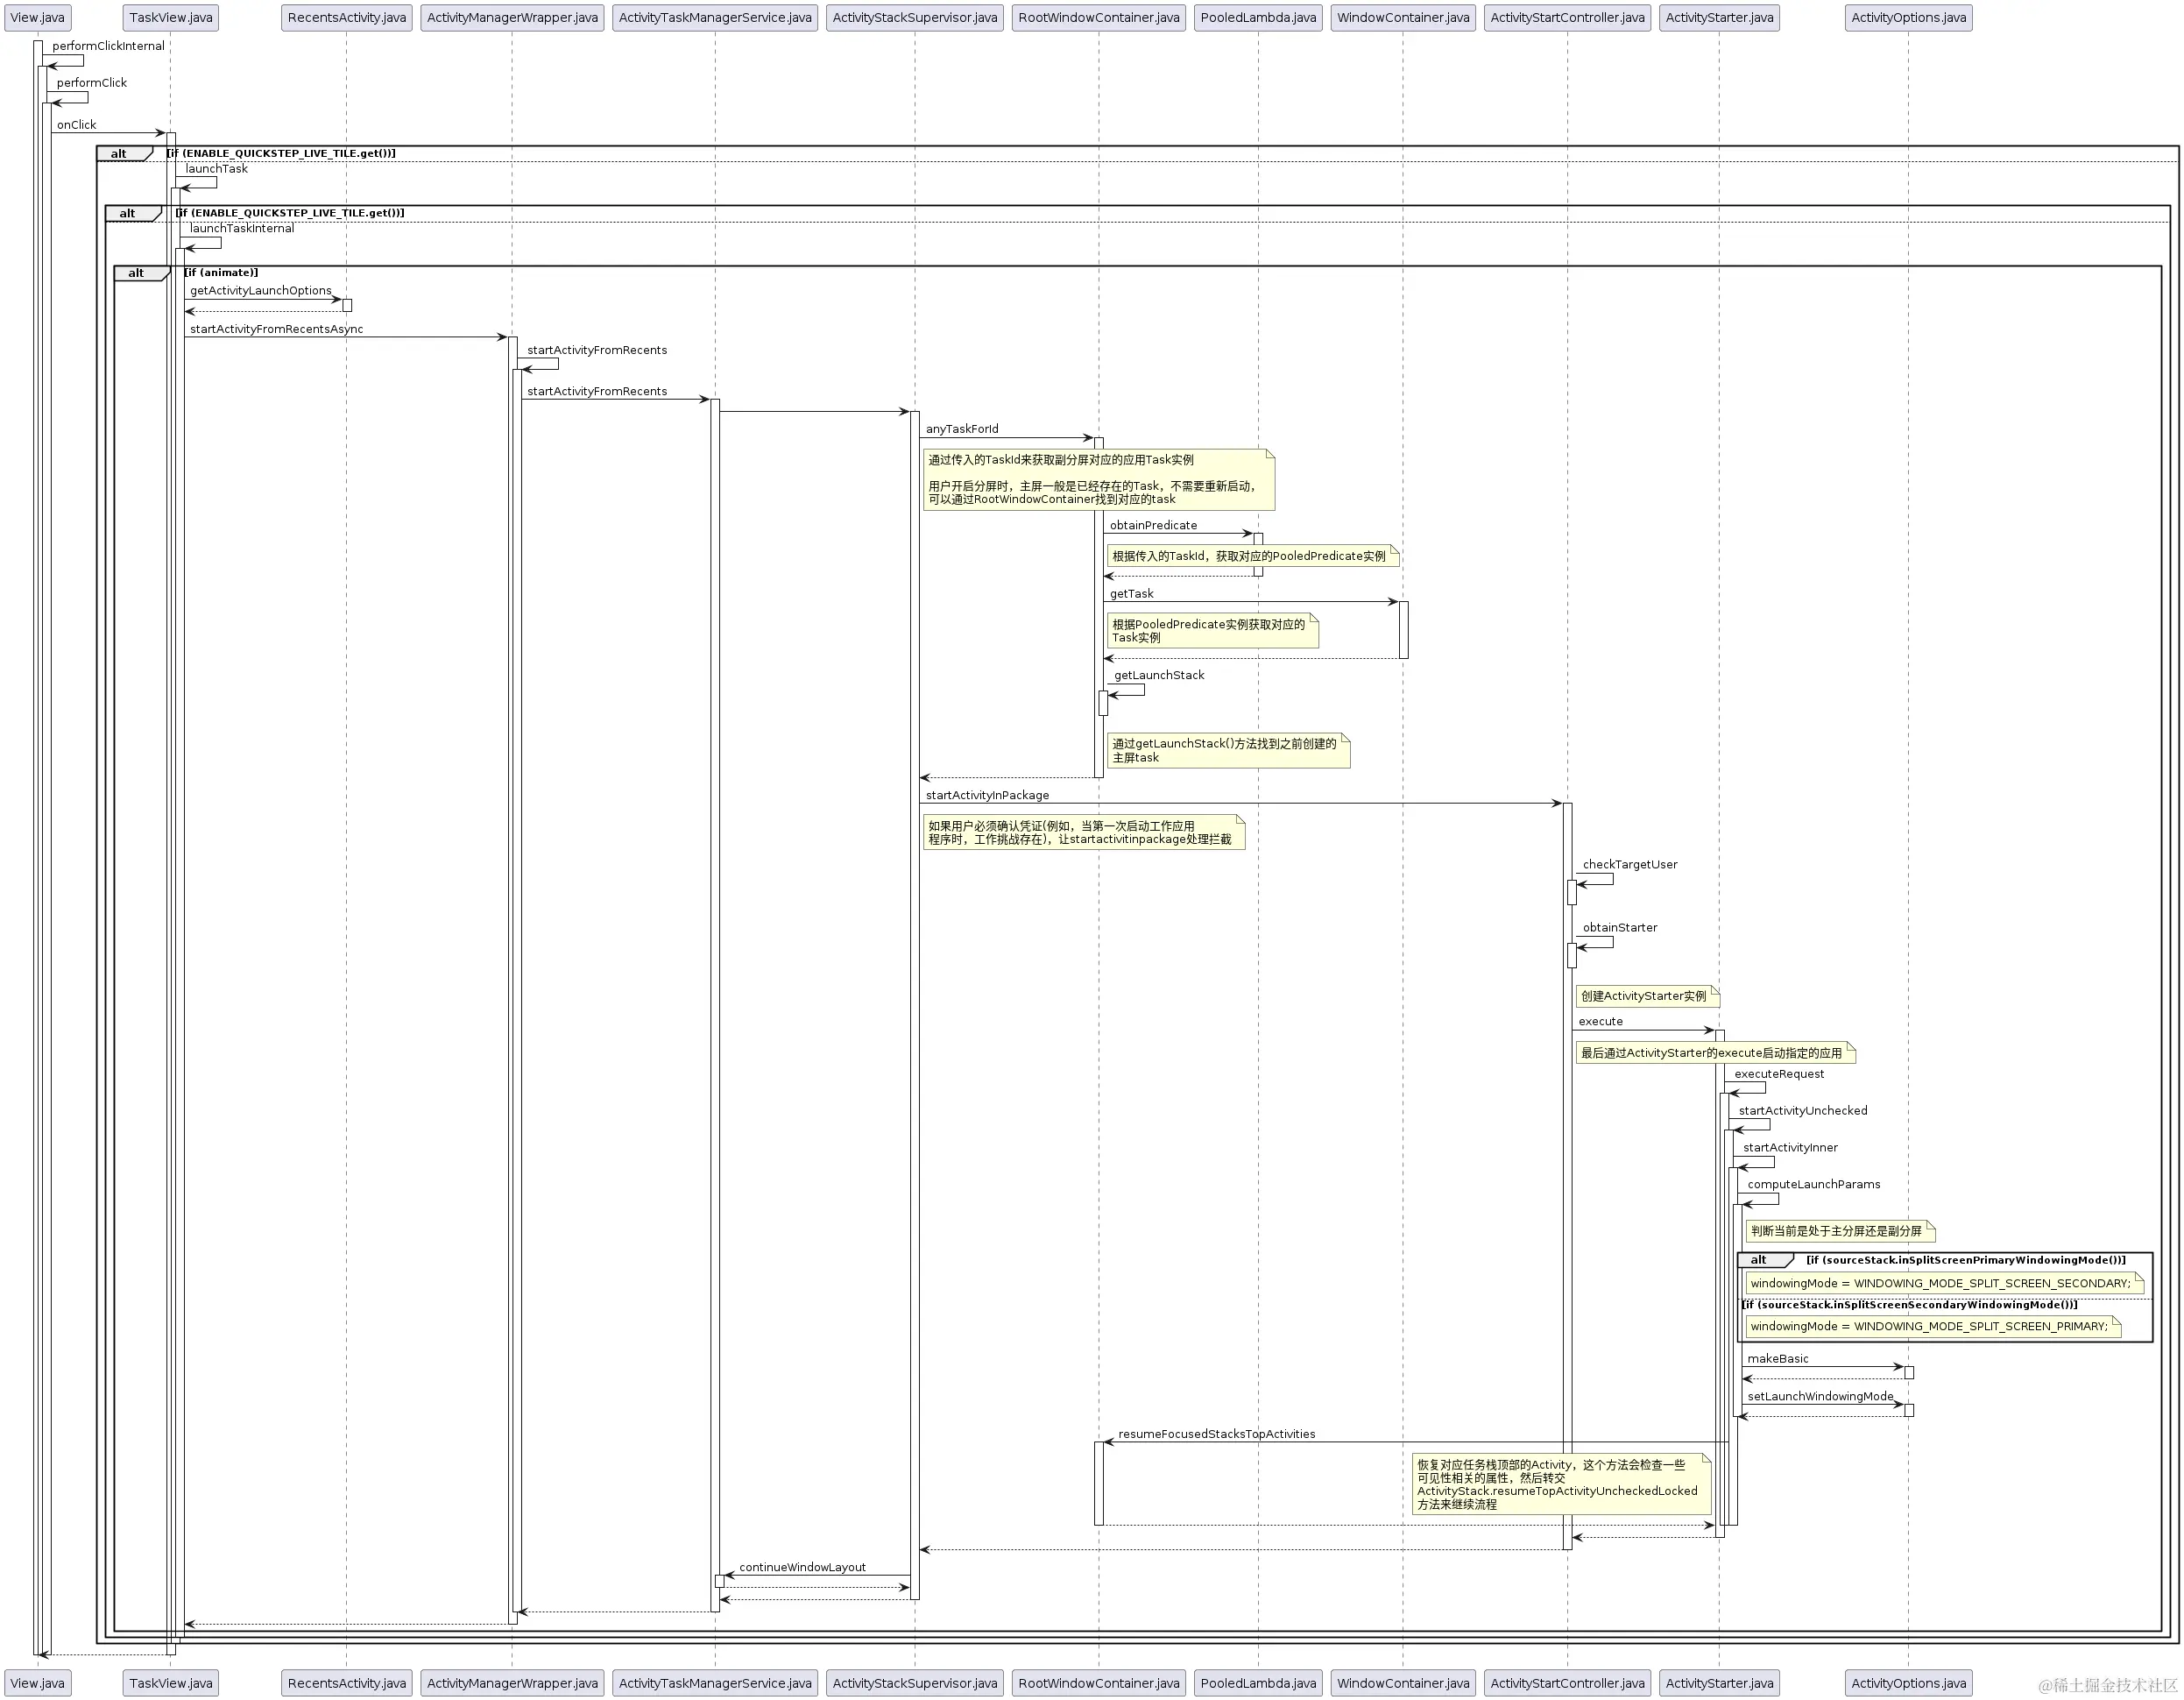Click the RootWindowContainer.java top participant box
The width and height of the screenshot is (2184, 1700).
click(1099, 18)
